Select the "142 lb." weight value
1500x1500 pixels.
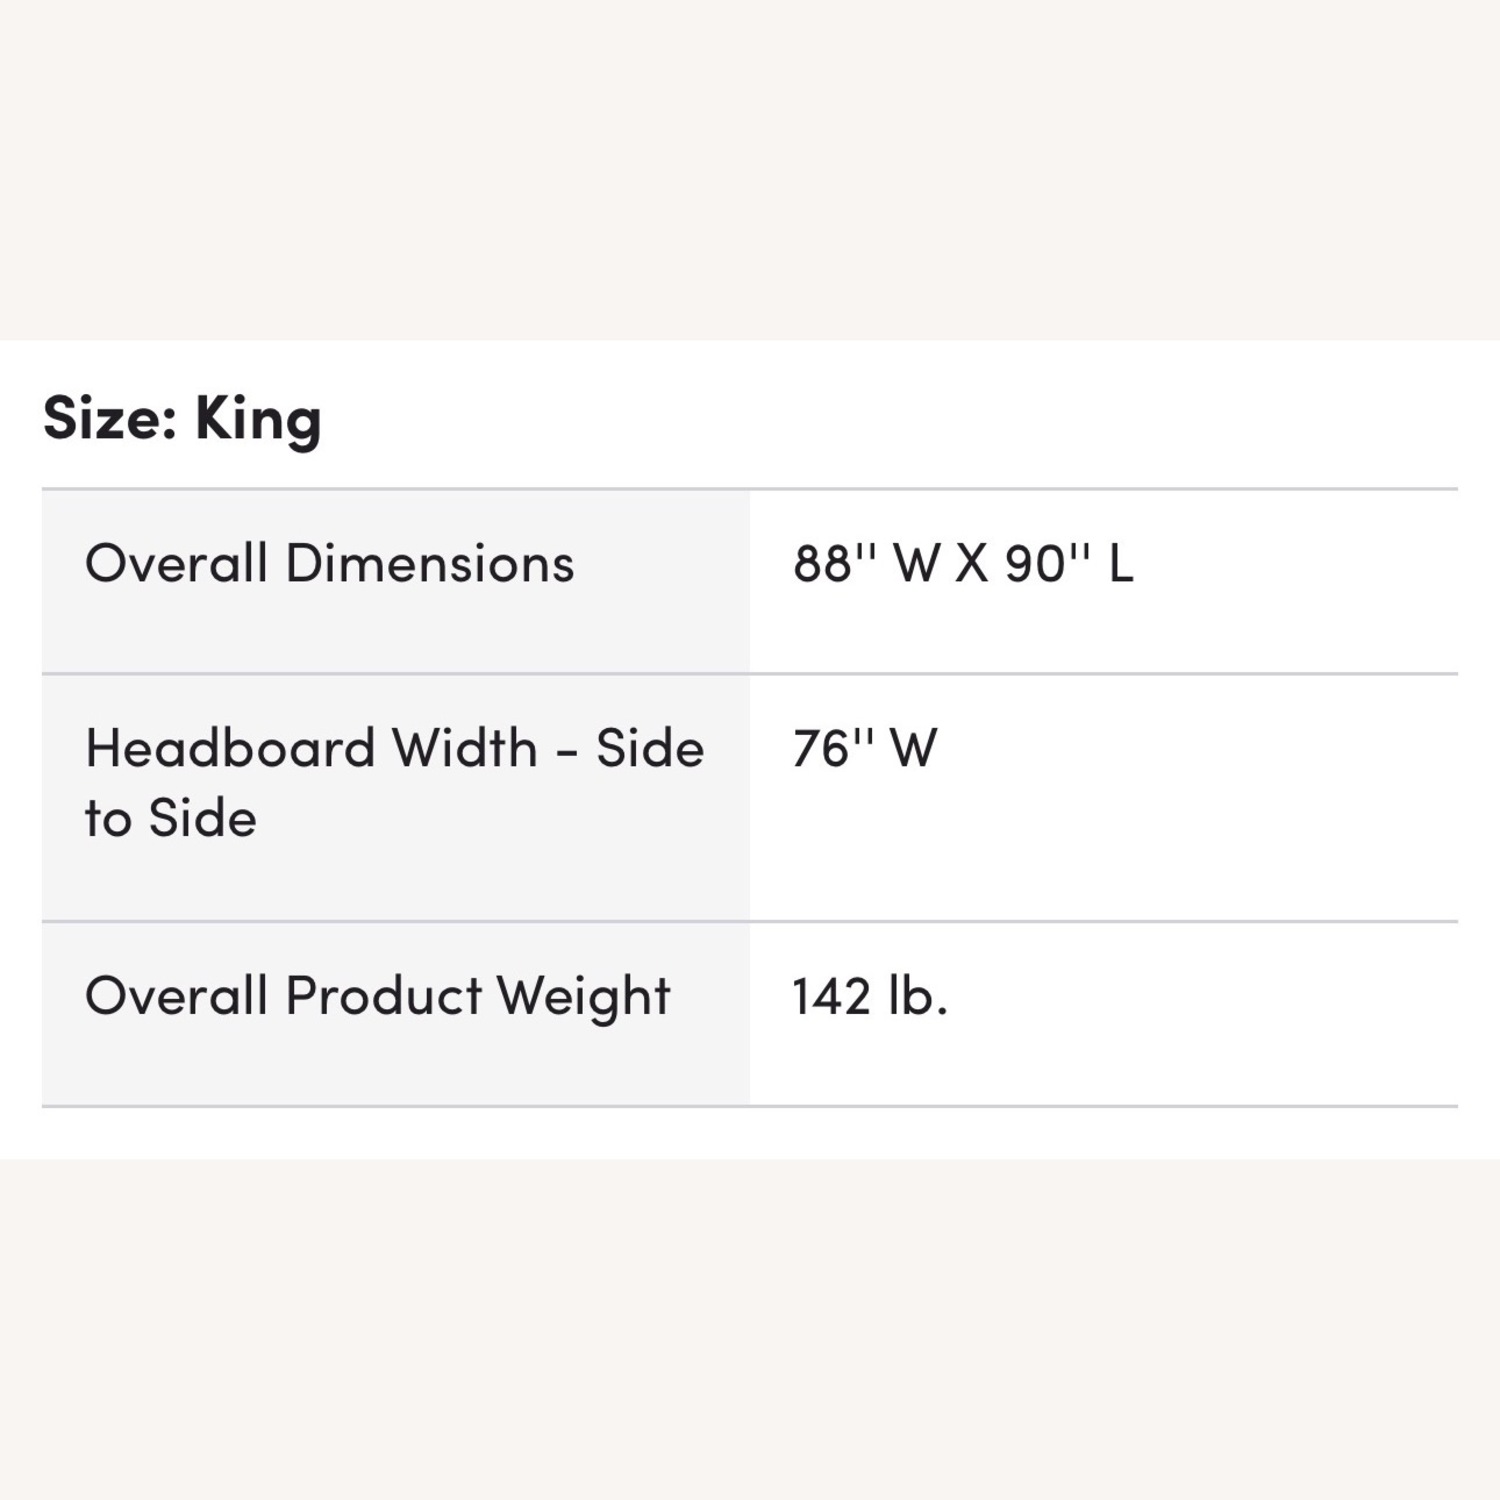point(870,996)
